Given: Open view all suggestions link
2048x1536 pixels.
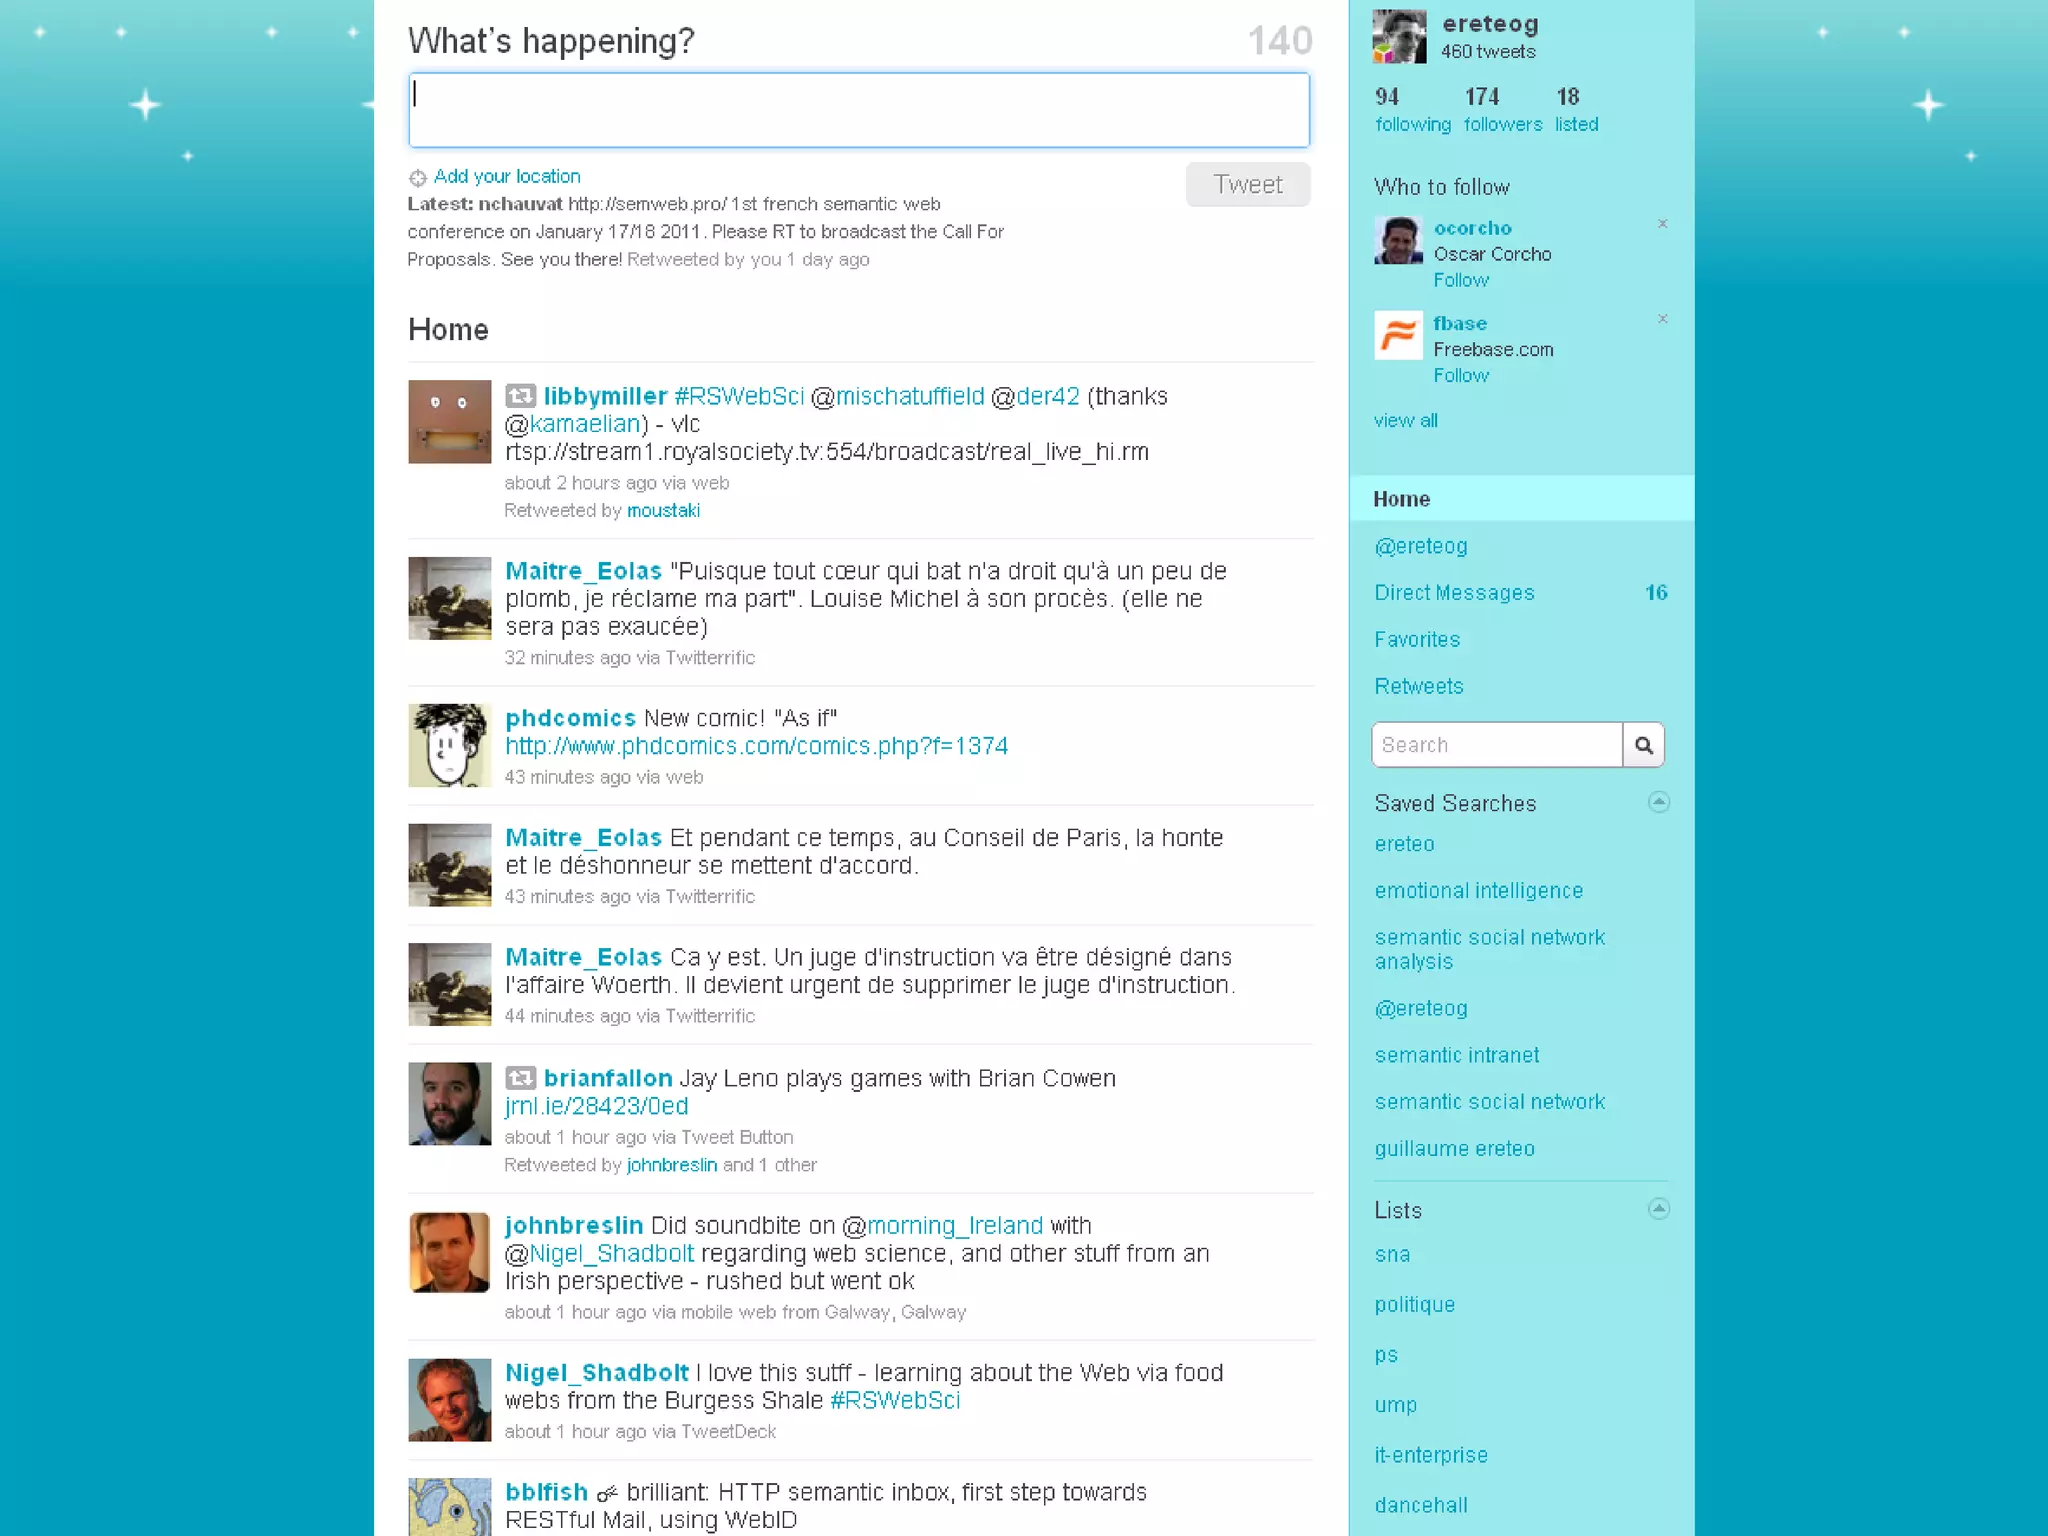Looking at the screenshot, I should pyautogui.click(x=1405, y=421).
